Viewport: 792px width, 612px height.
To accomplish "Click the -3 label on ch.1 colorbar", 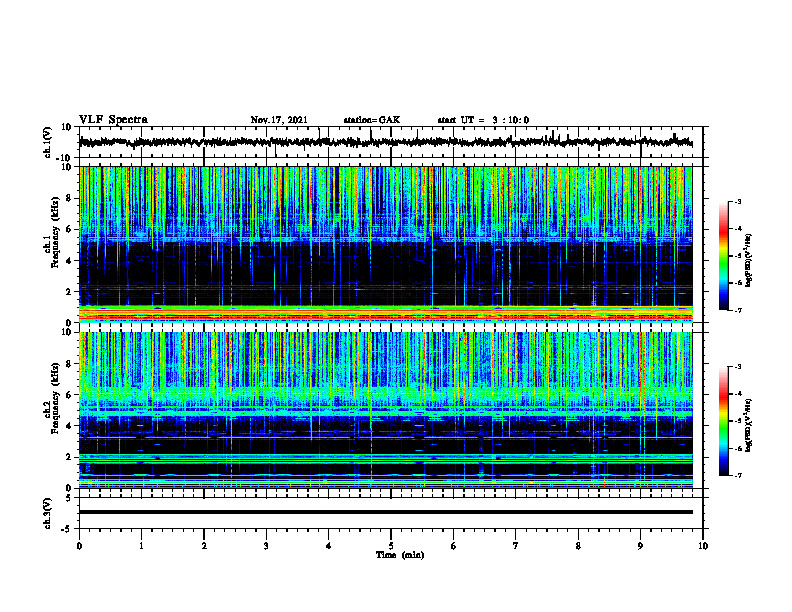I will tap(738, 201).
